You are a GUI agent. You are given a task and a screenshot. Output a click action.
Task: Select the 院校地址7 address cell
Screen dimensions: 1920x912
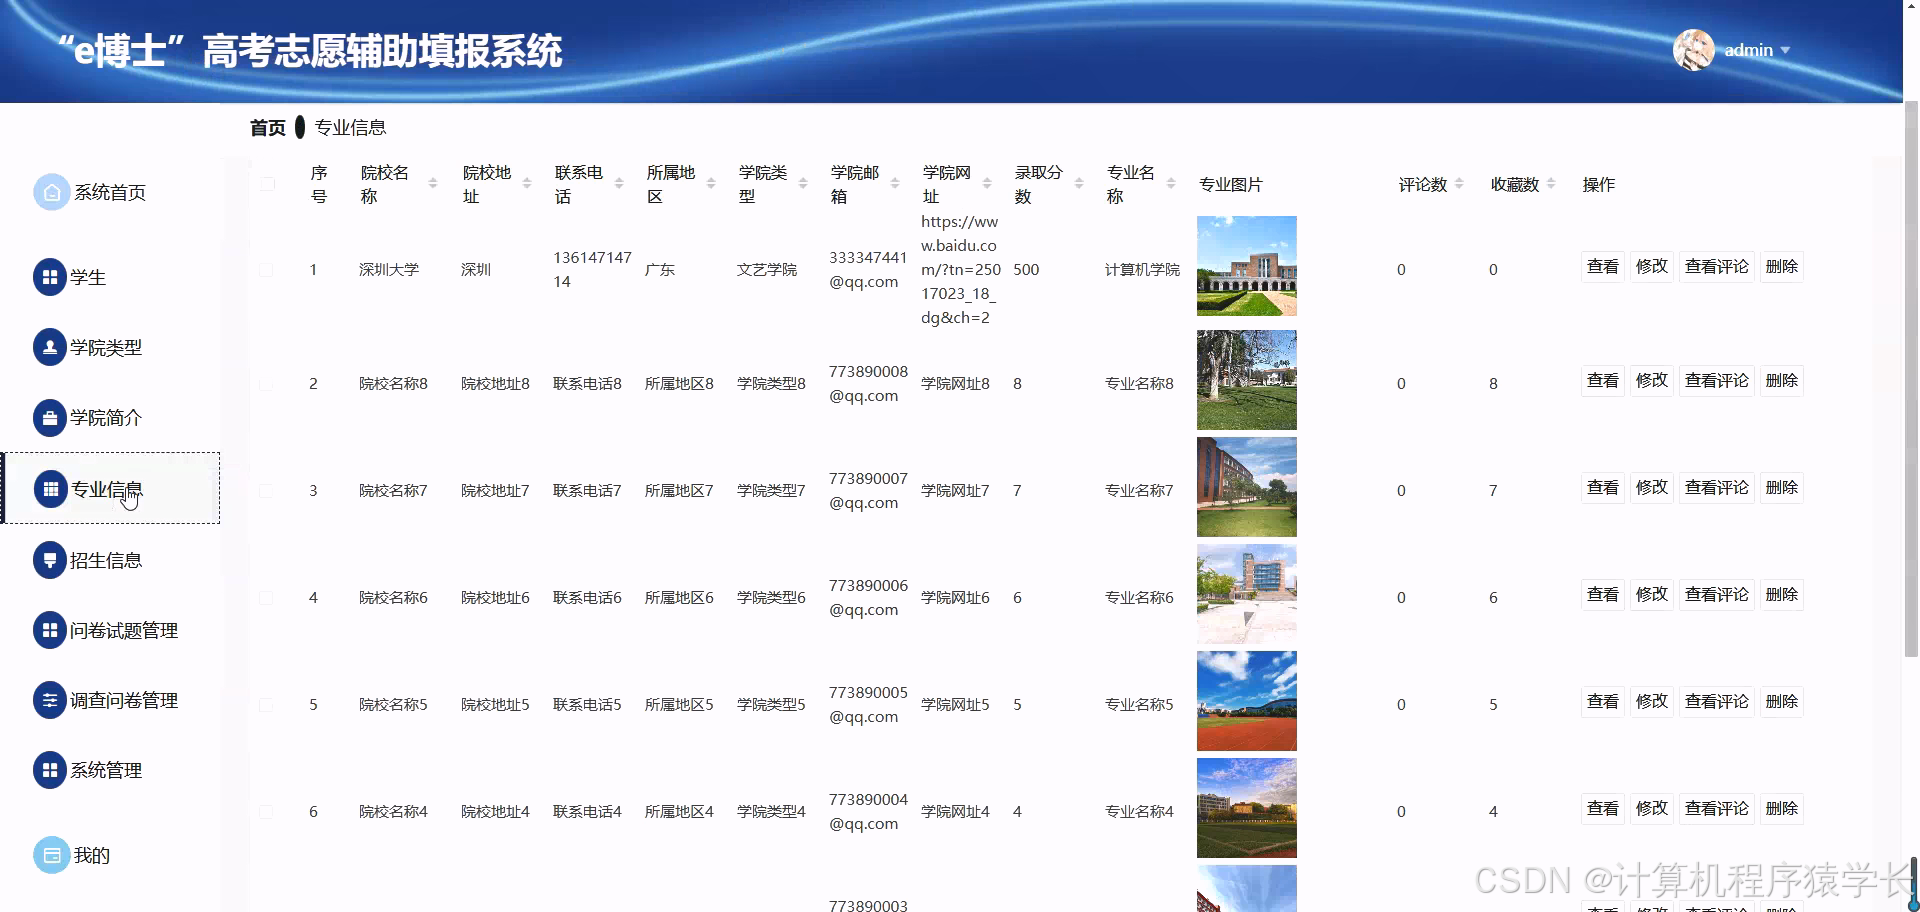495,491
